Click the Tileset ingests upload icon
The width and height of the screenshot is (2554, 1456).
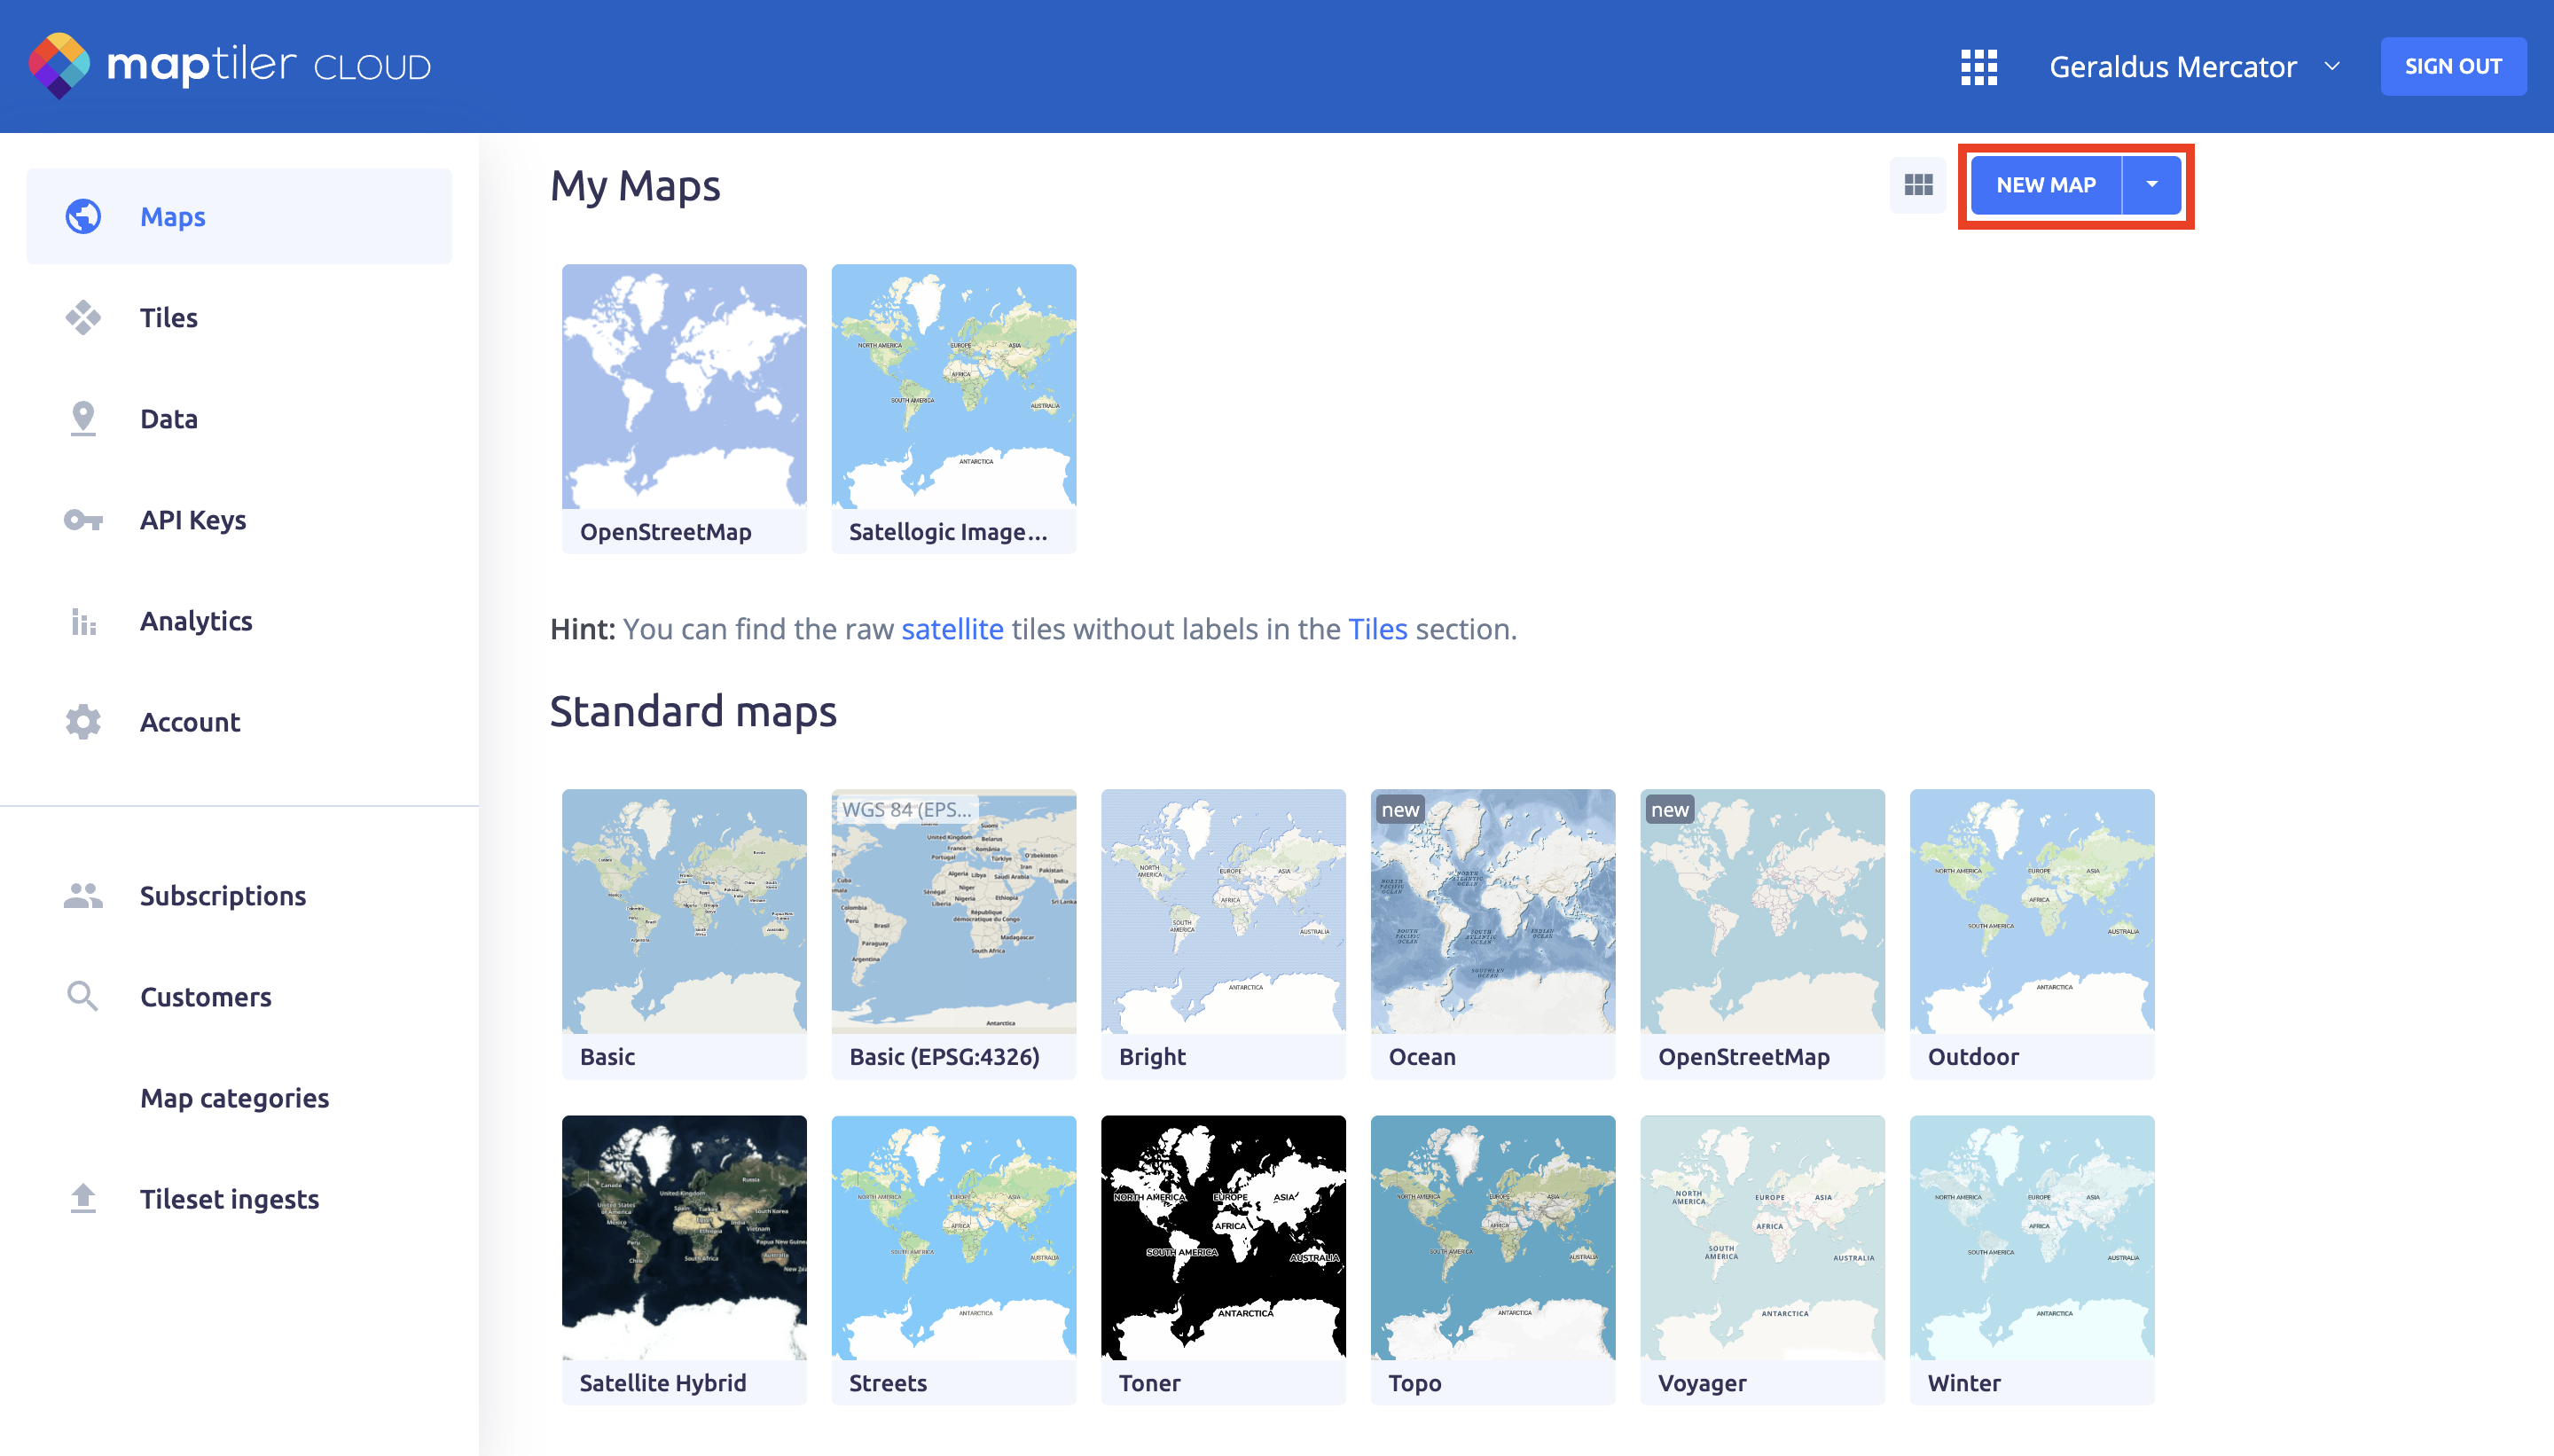click(x=83, y=1199)
